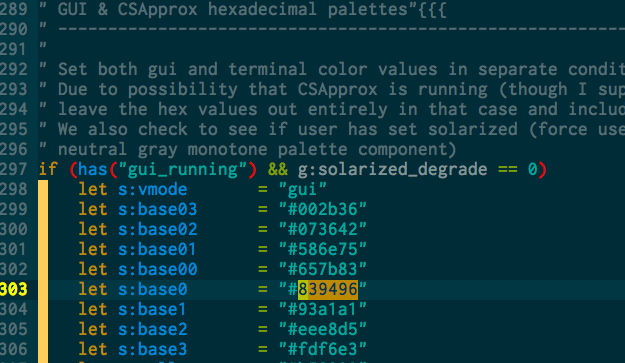Click the highlighted hex value 839496
Screen dimensions: 625x363
[x=328, y=289]
